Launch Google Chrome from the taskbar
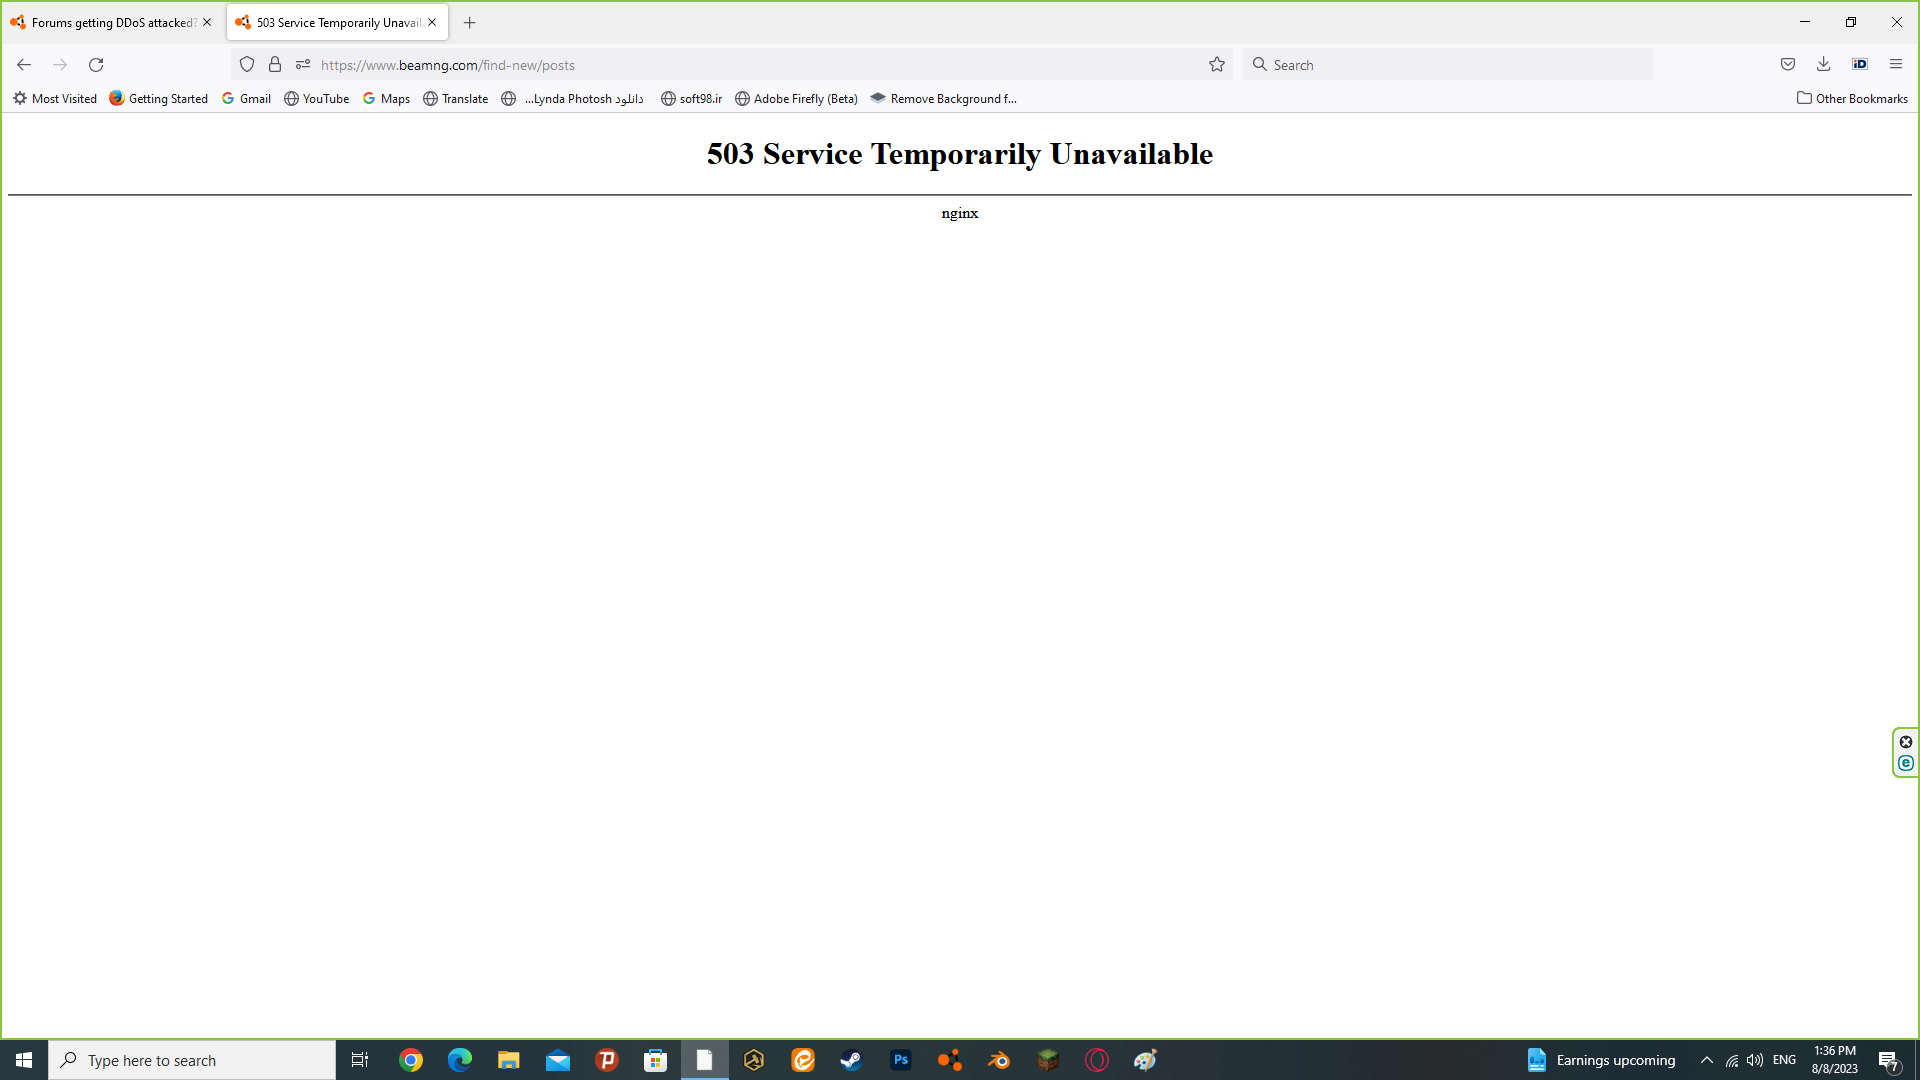 [x=411, y=1060]
